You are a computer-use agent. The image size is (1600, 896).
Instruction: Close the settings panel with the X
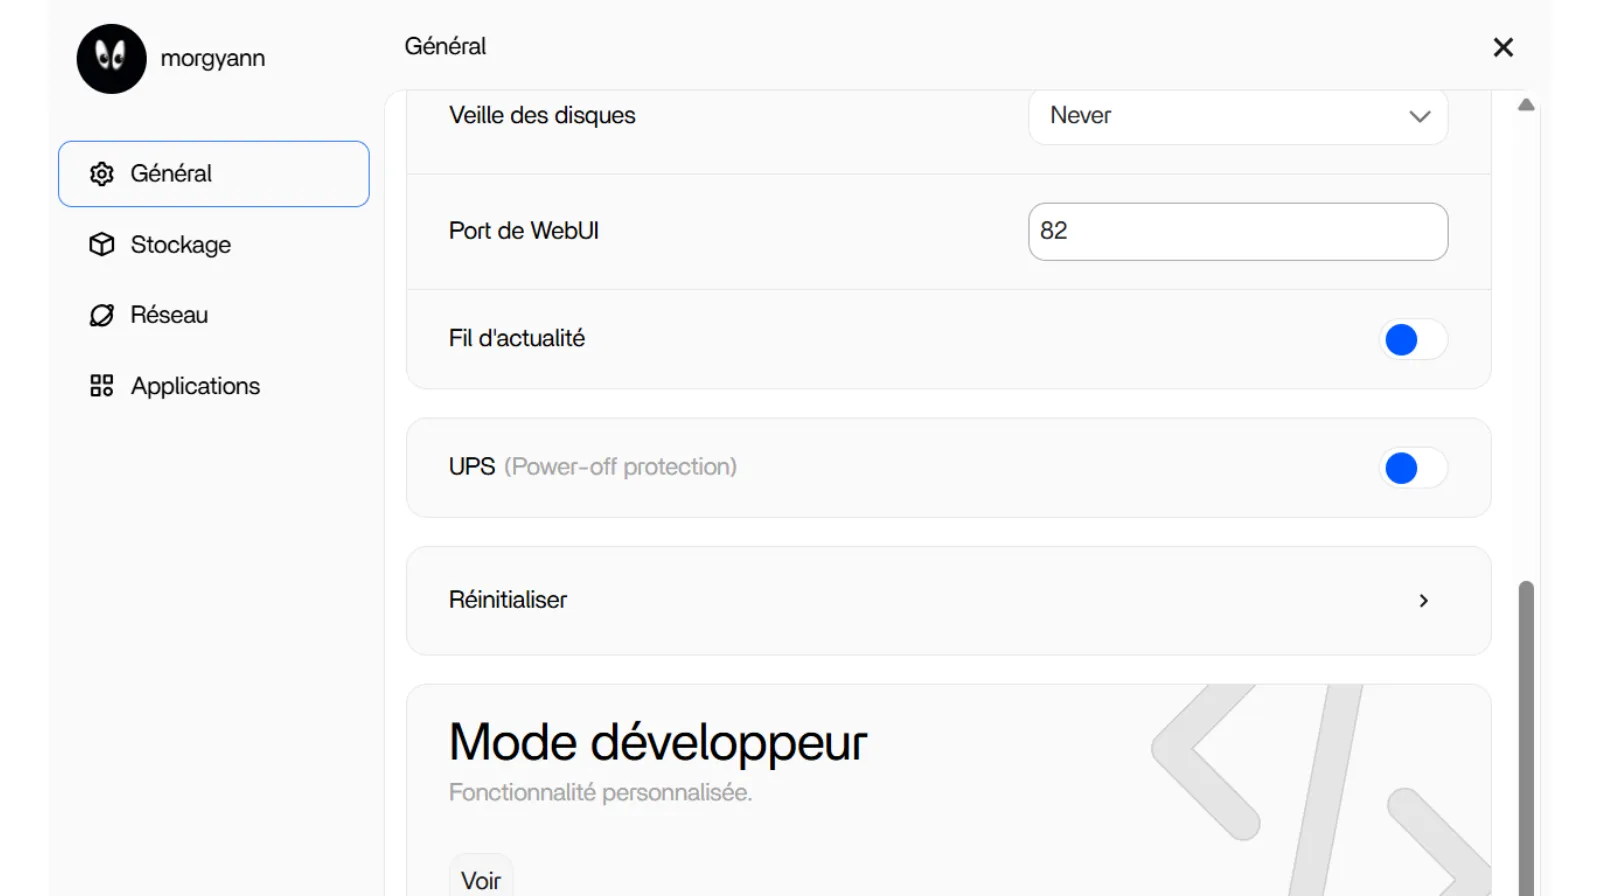(x=1502, y=47)
